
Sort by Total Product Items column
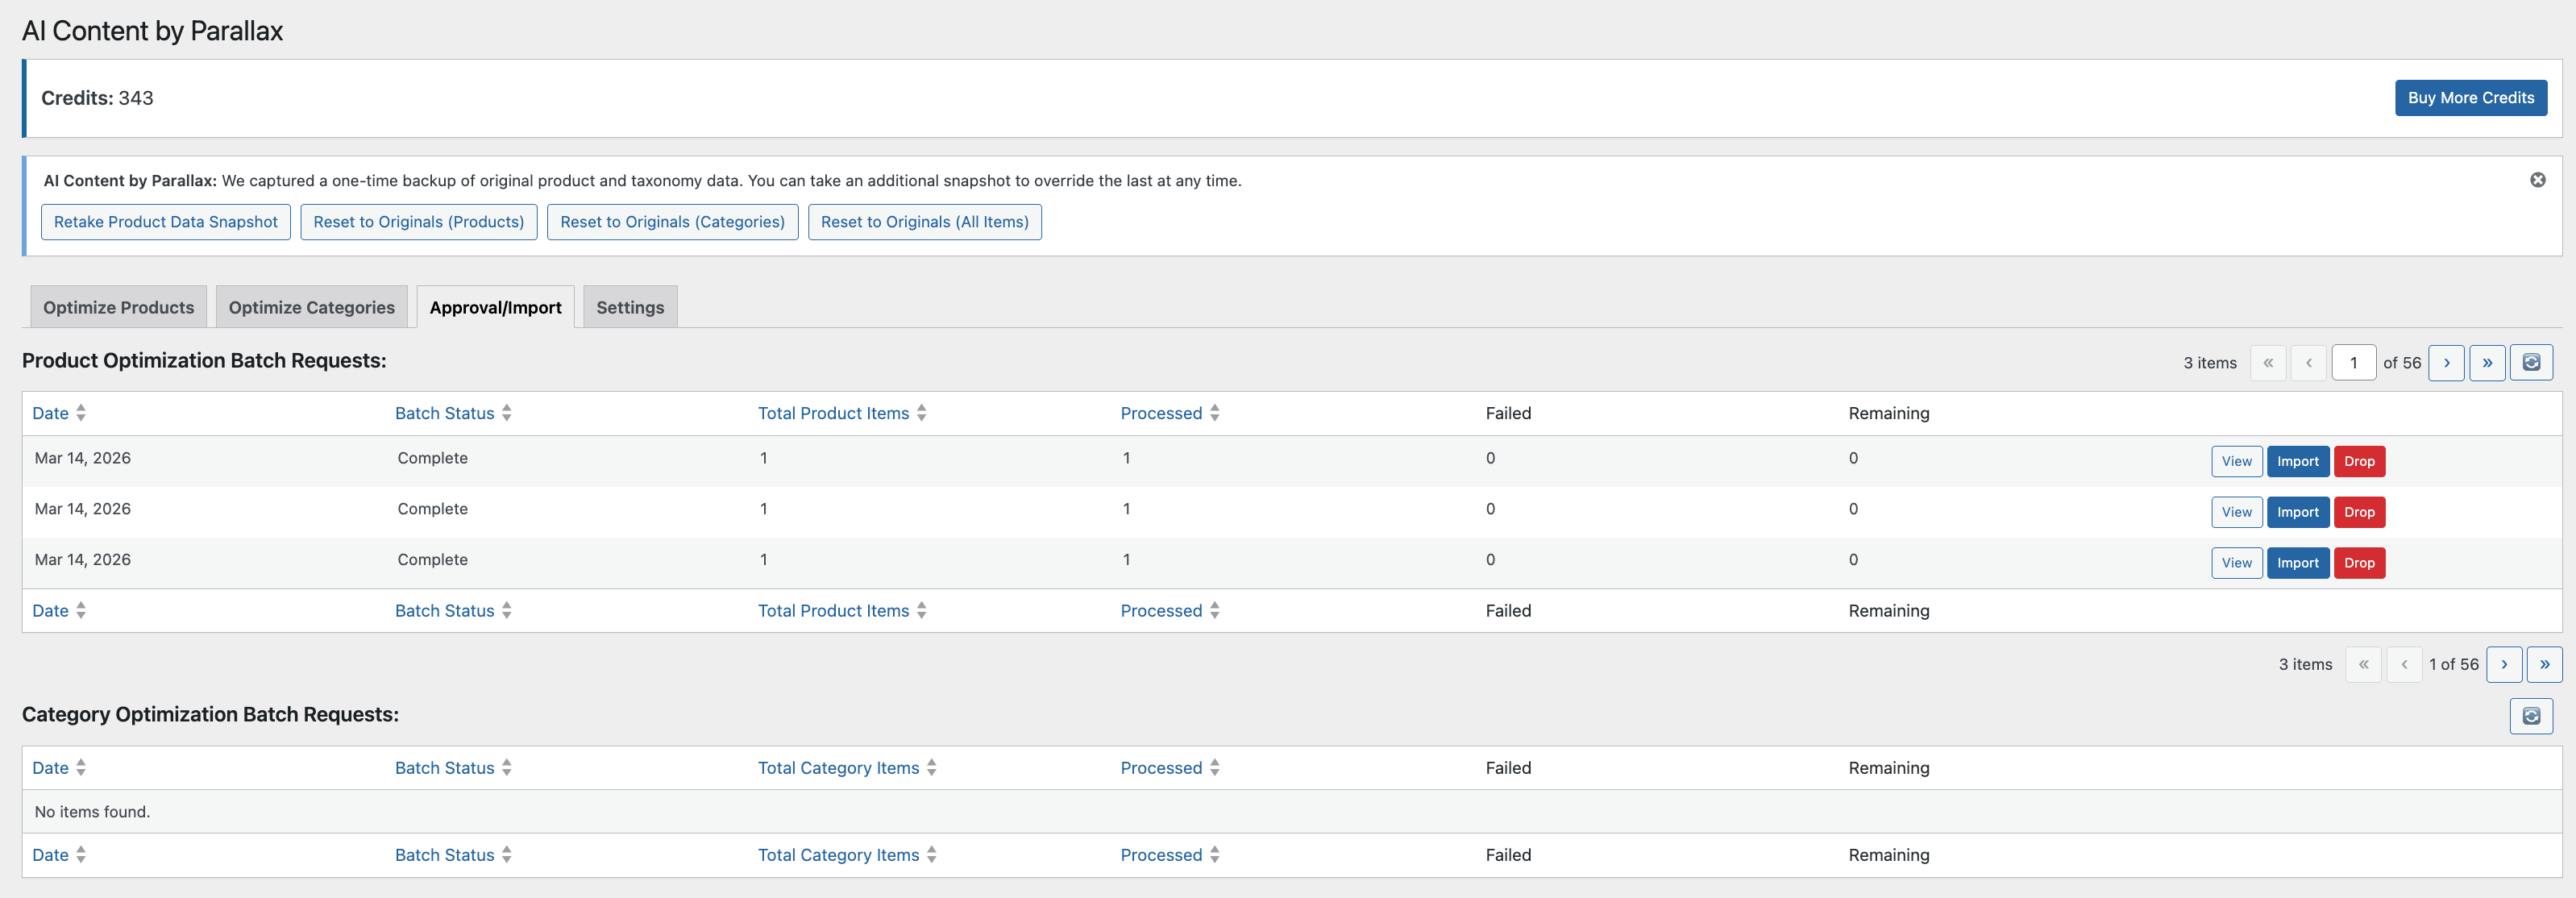(834, 413)
